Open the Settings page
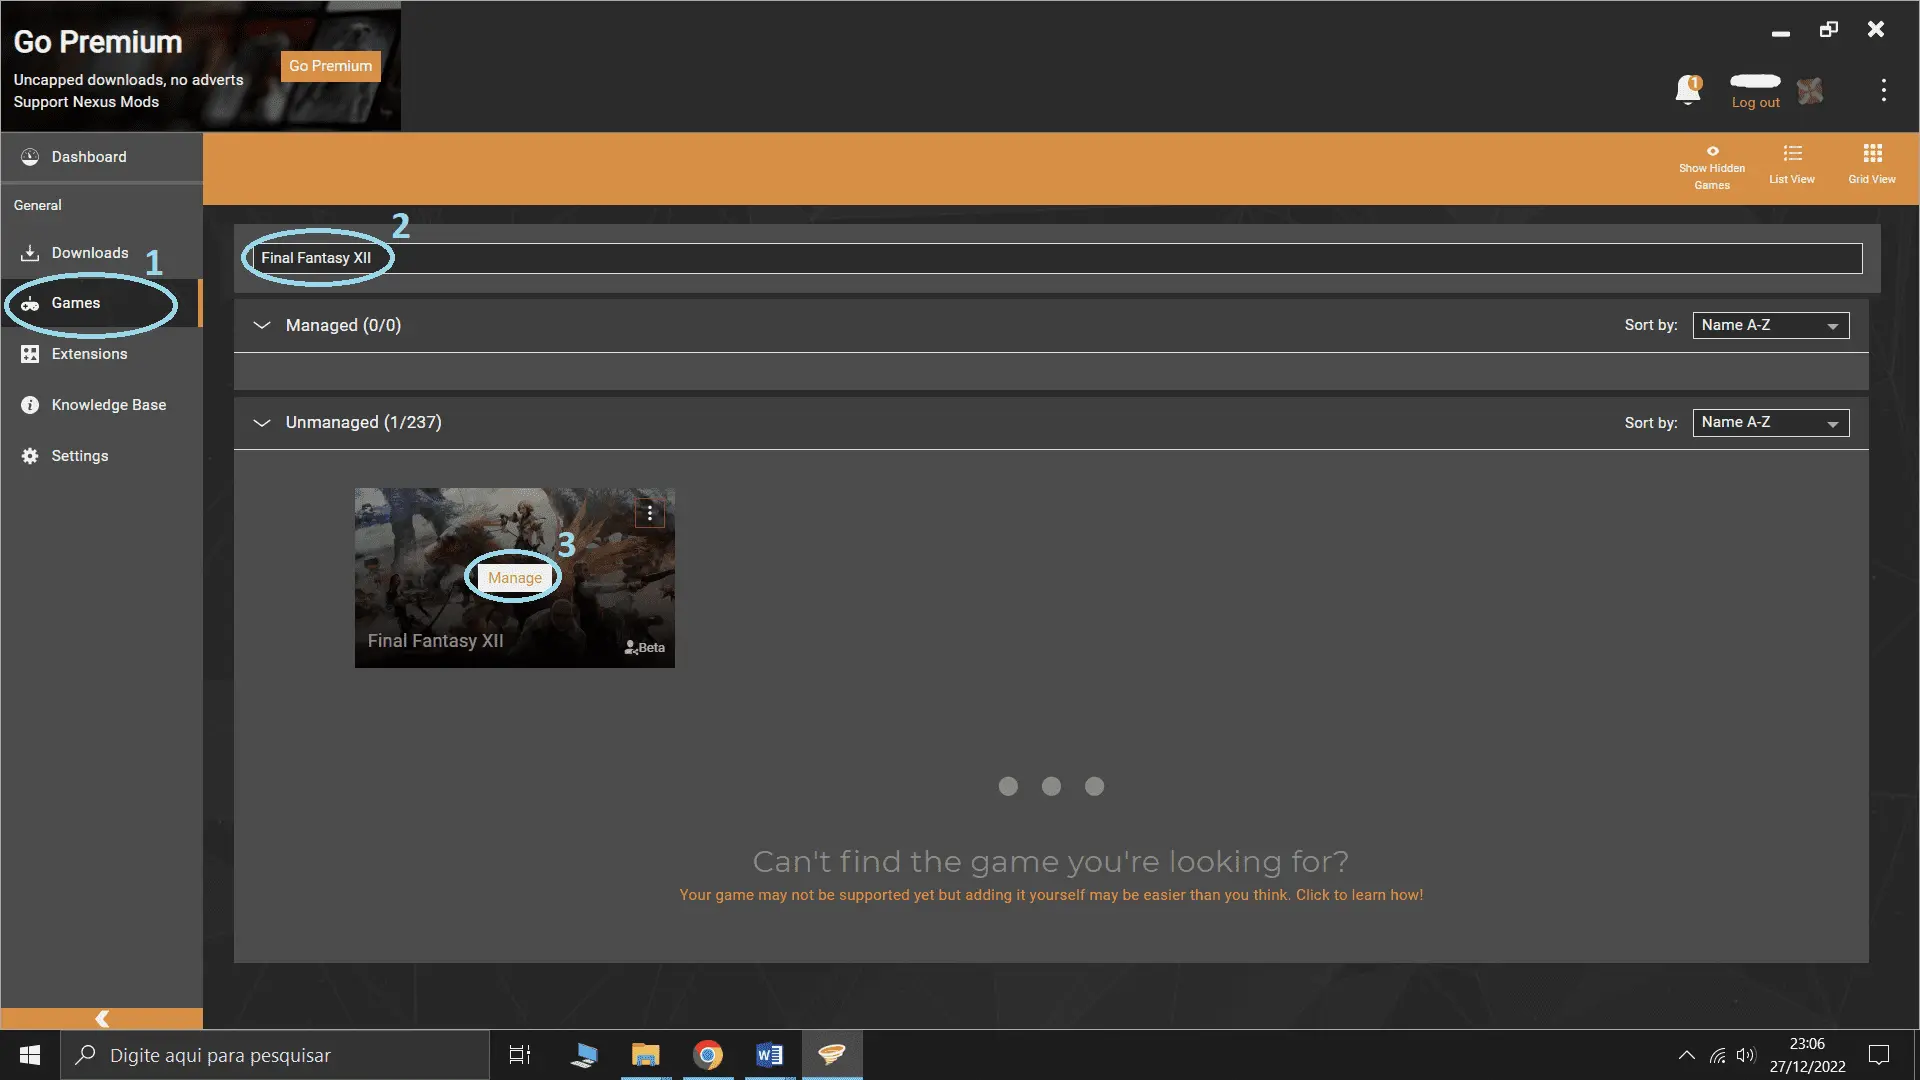 101,456
